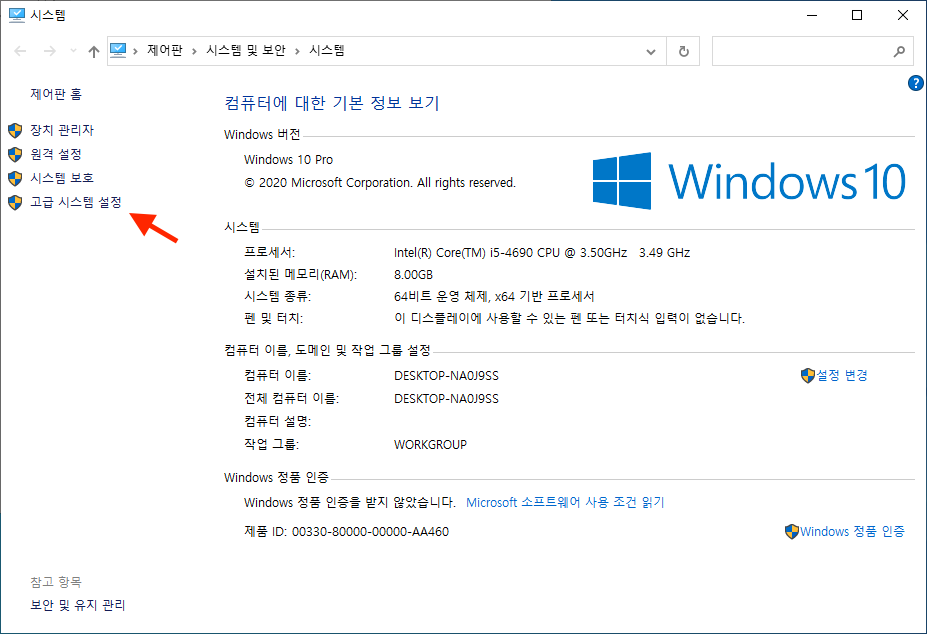Viewport: 927px width, 634px height.
Task: Open remote settings link 원격 설정
Action: [56, 154]
